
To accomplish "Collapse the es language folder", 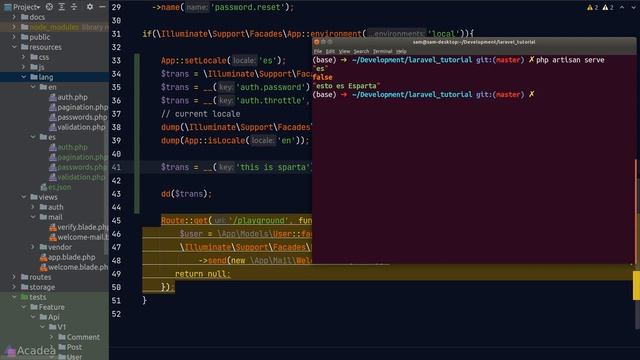I will [x=33, y=137].
